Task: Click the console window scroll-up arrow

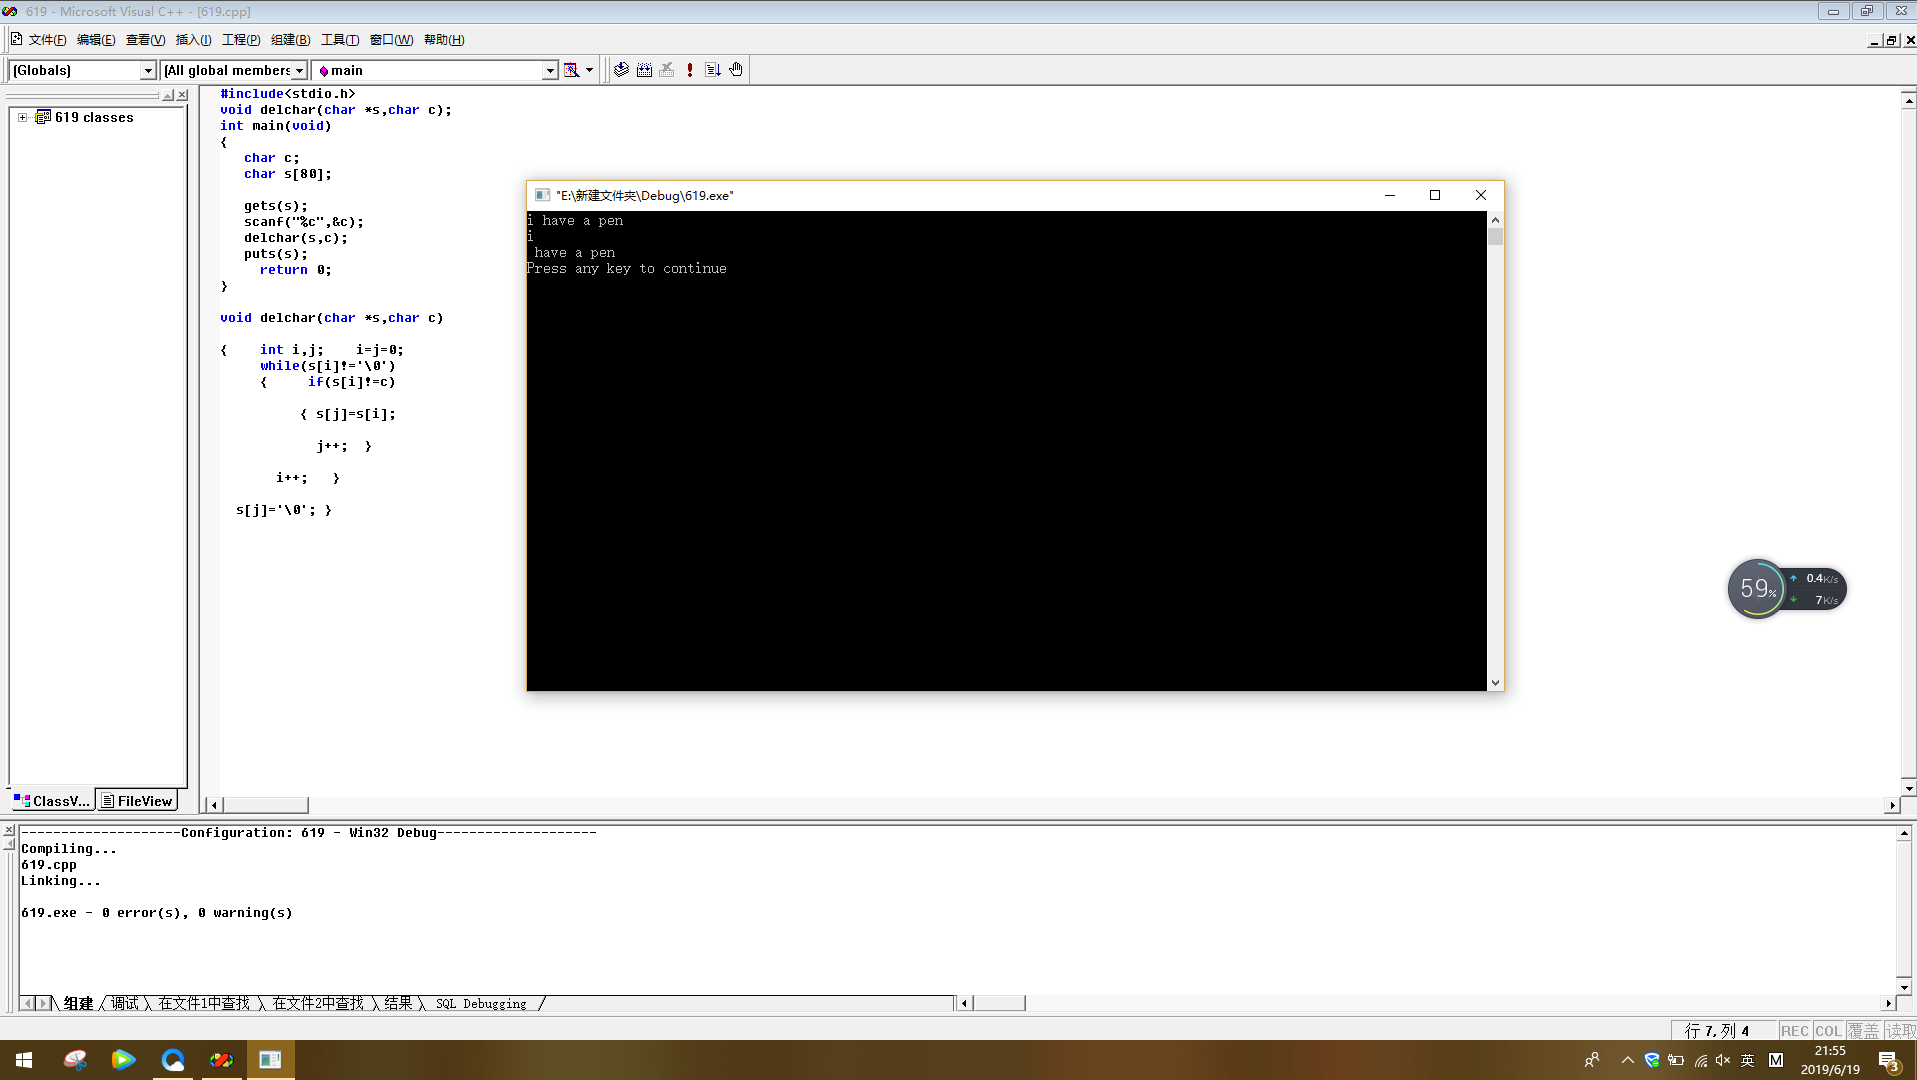Action: coord(1495,219)
